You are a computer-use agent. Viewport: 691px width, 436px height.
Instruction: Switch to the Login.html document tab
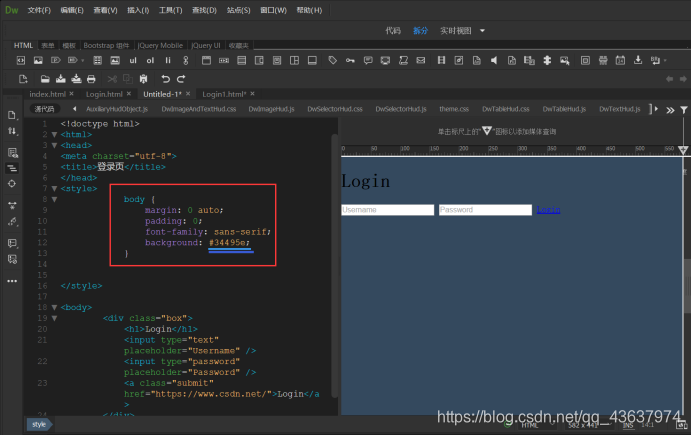point(104,94)
